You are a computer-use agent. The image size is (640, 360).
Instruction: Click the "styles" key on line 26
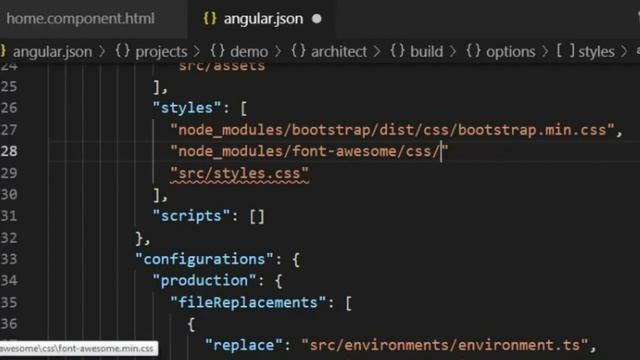pyautogui.click(x=187, y=108)
